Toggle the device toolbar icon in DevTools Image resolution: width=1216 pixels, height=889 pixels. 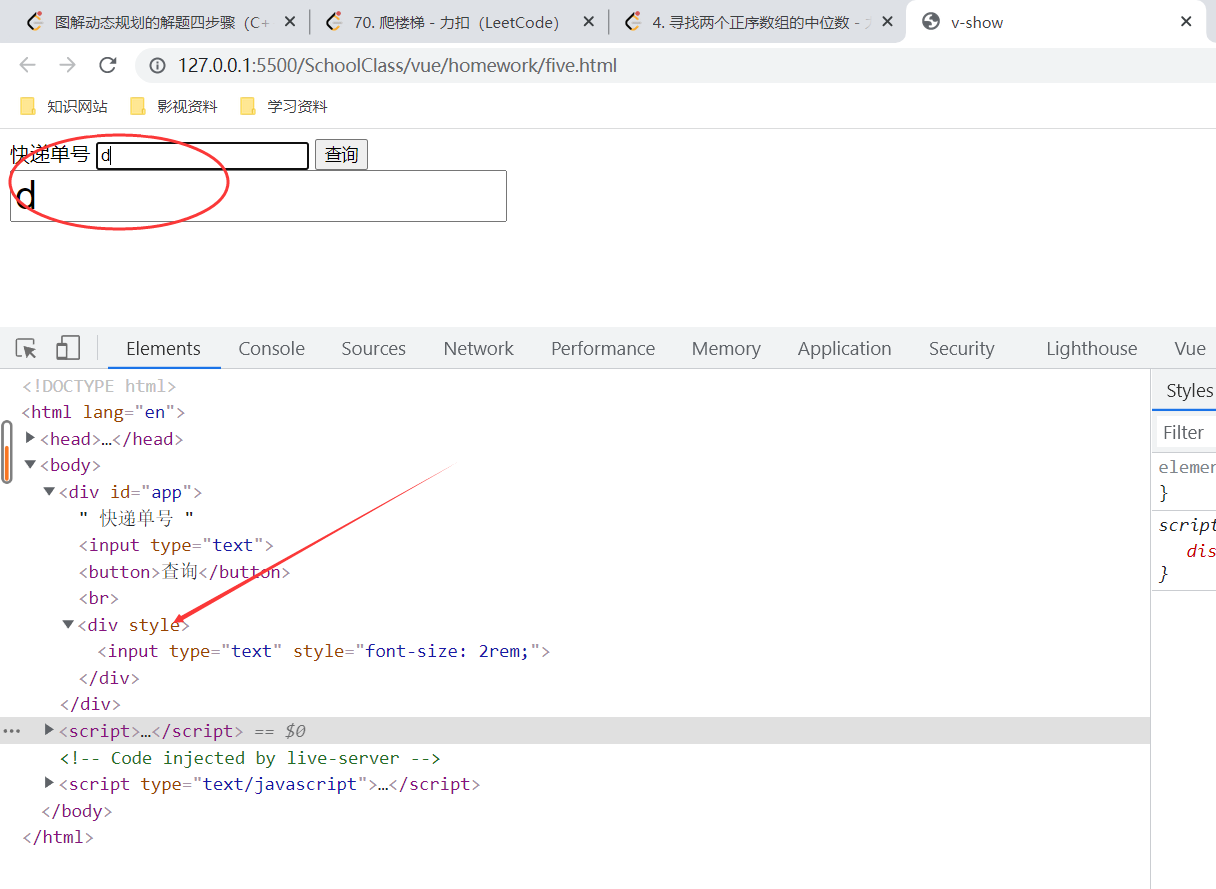(x=67, y=348)
